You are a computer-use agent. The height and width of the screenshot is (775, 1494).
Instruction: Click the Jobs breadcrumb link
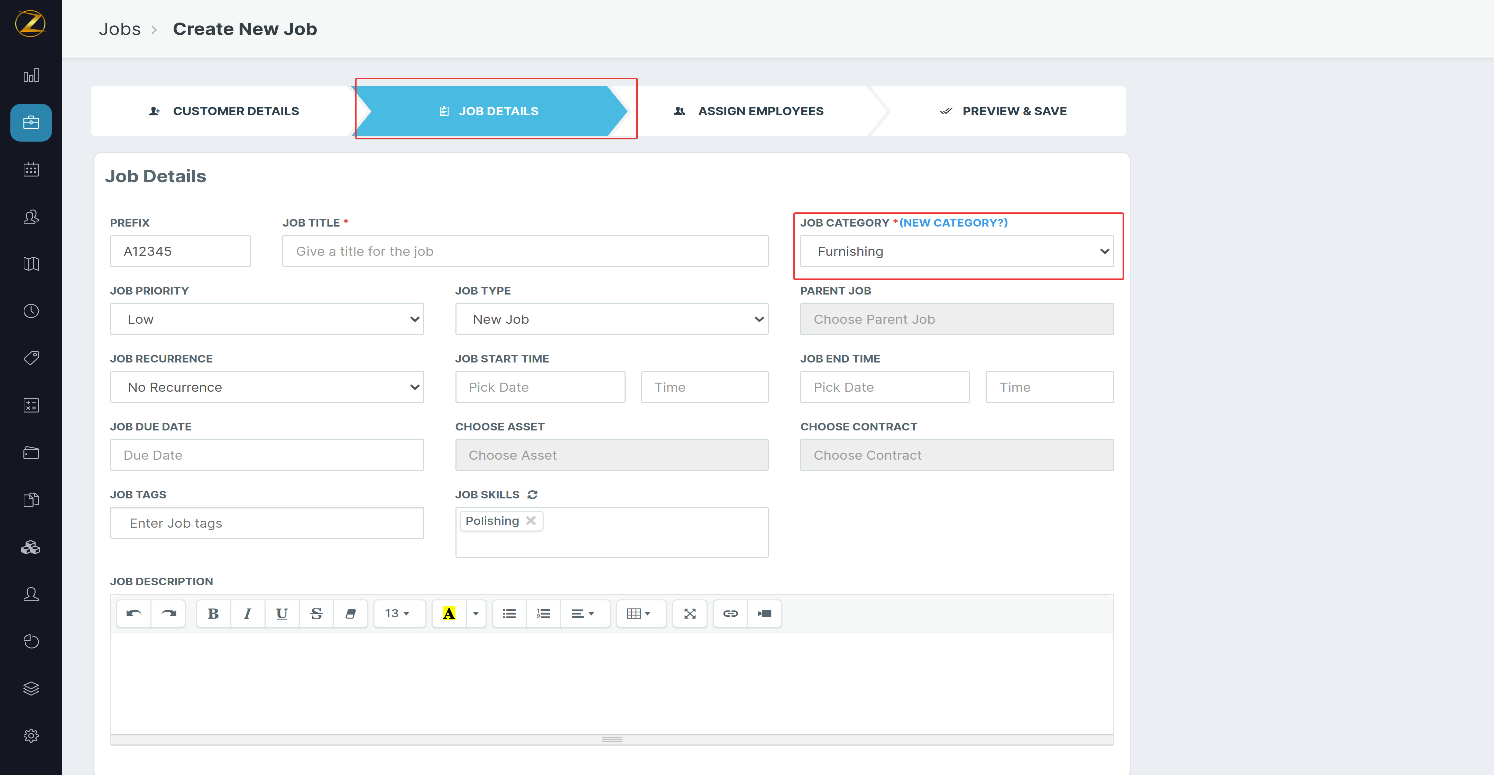pos(120,29)
